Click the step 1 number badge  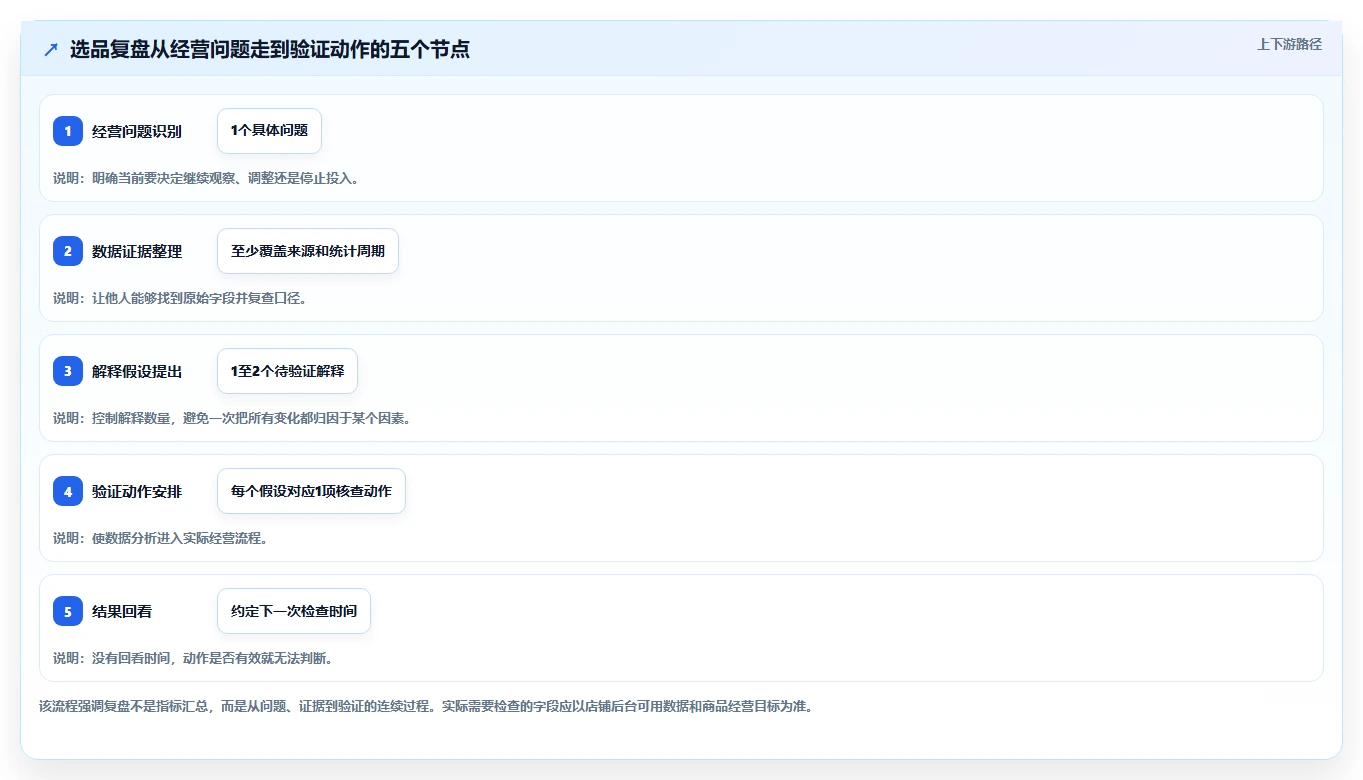68,131
